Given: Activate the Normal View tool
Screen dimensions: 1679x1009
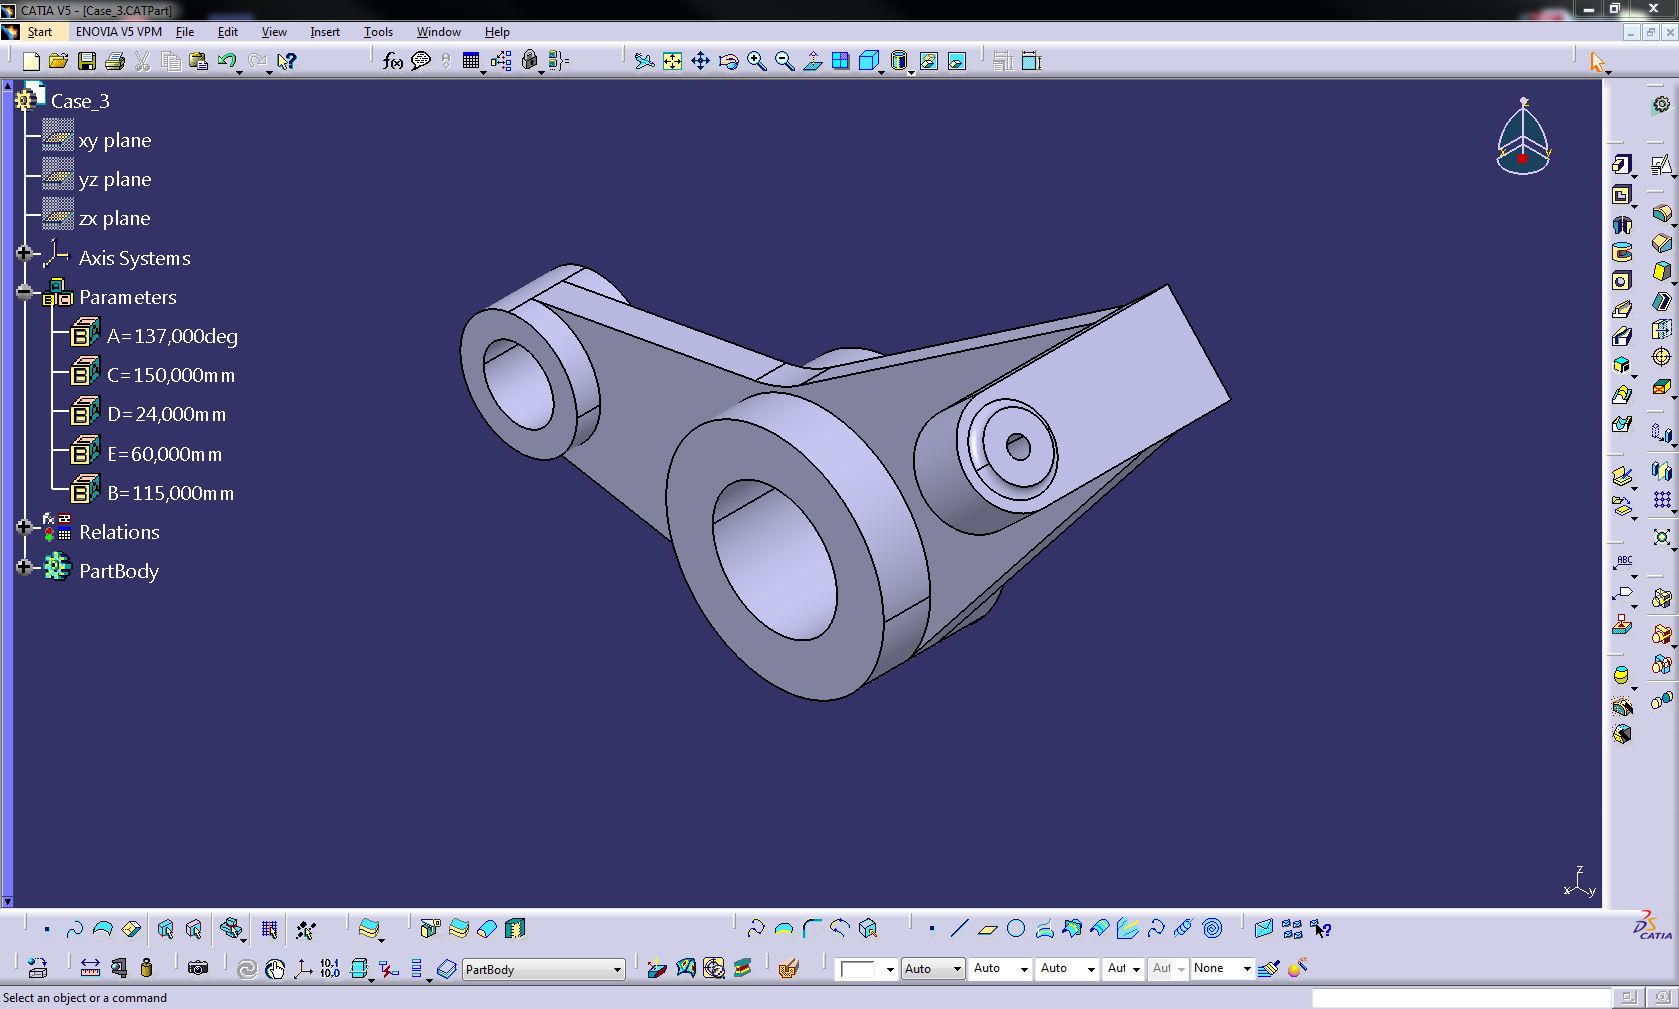Looking at the screenshot, I should tap(813, 62).
